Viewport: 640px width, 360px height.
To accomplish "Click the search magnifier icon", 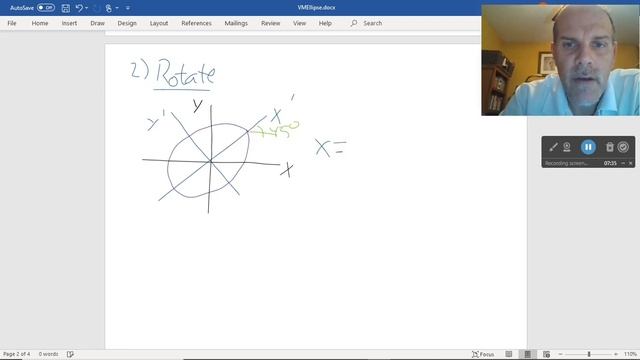I will click(x=353, y=23).
